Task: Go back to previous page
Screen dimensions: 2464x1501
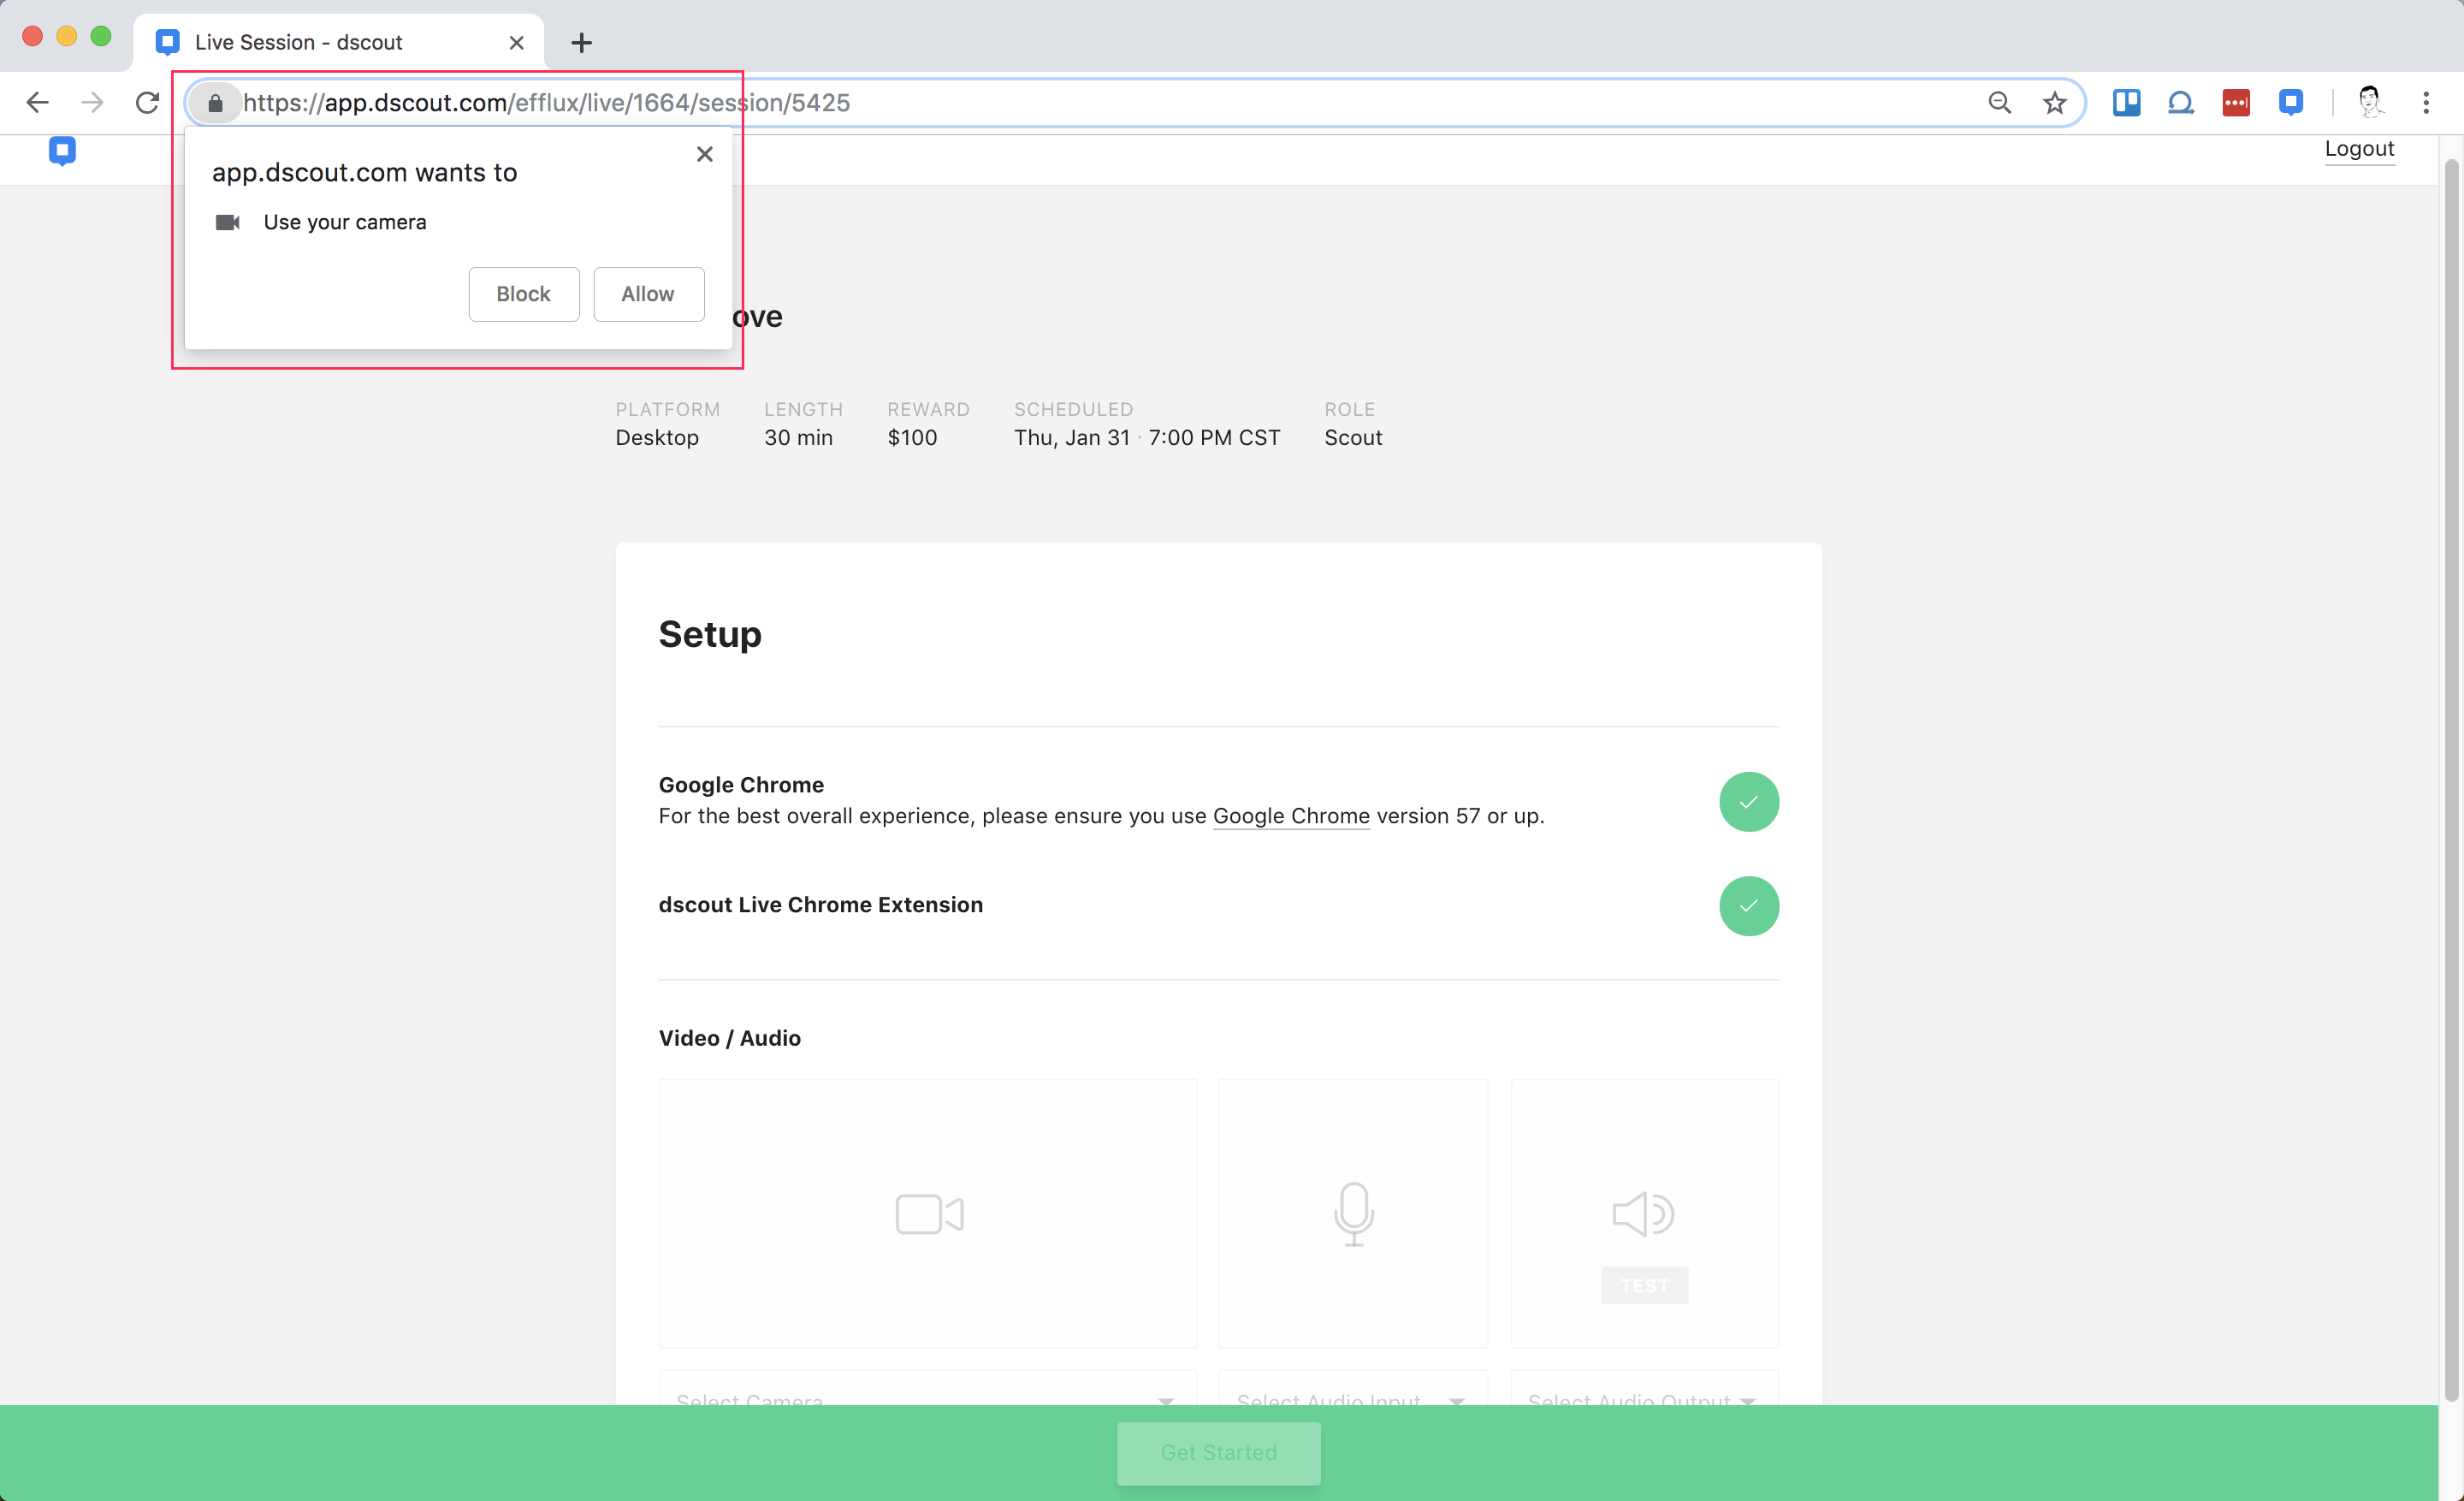Action: [x=37, y=102]
